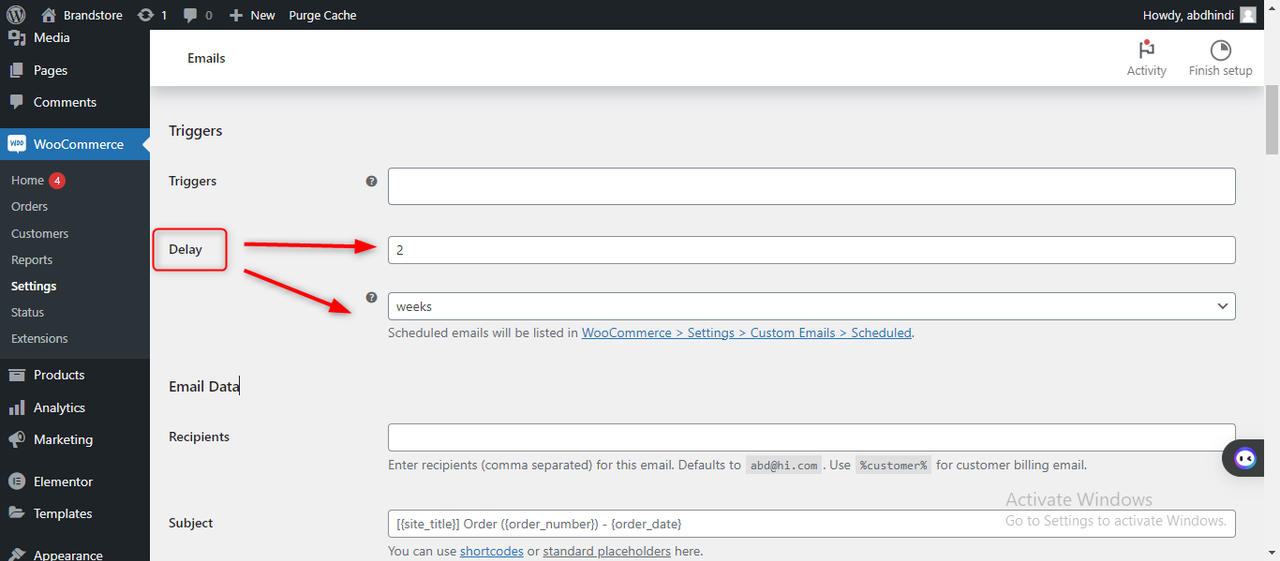Click the %customer% placeholder code
Viewport: 1280px width, 561px height.
click(x=894, y=465)
